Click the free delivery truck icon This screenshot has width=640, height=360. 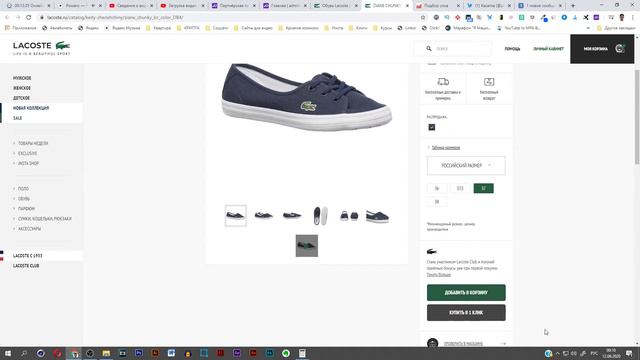pos(443,82)
